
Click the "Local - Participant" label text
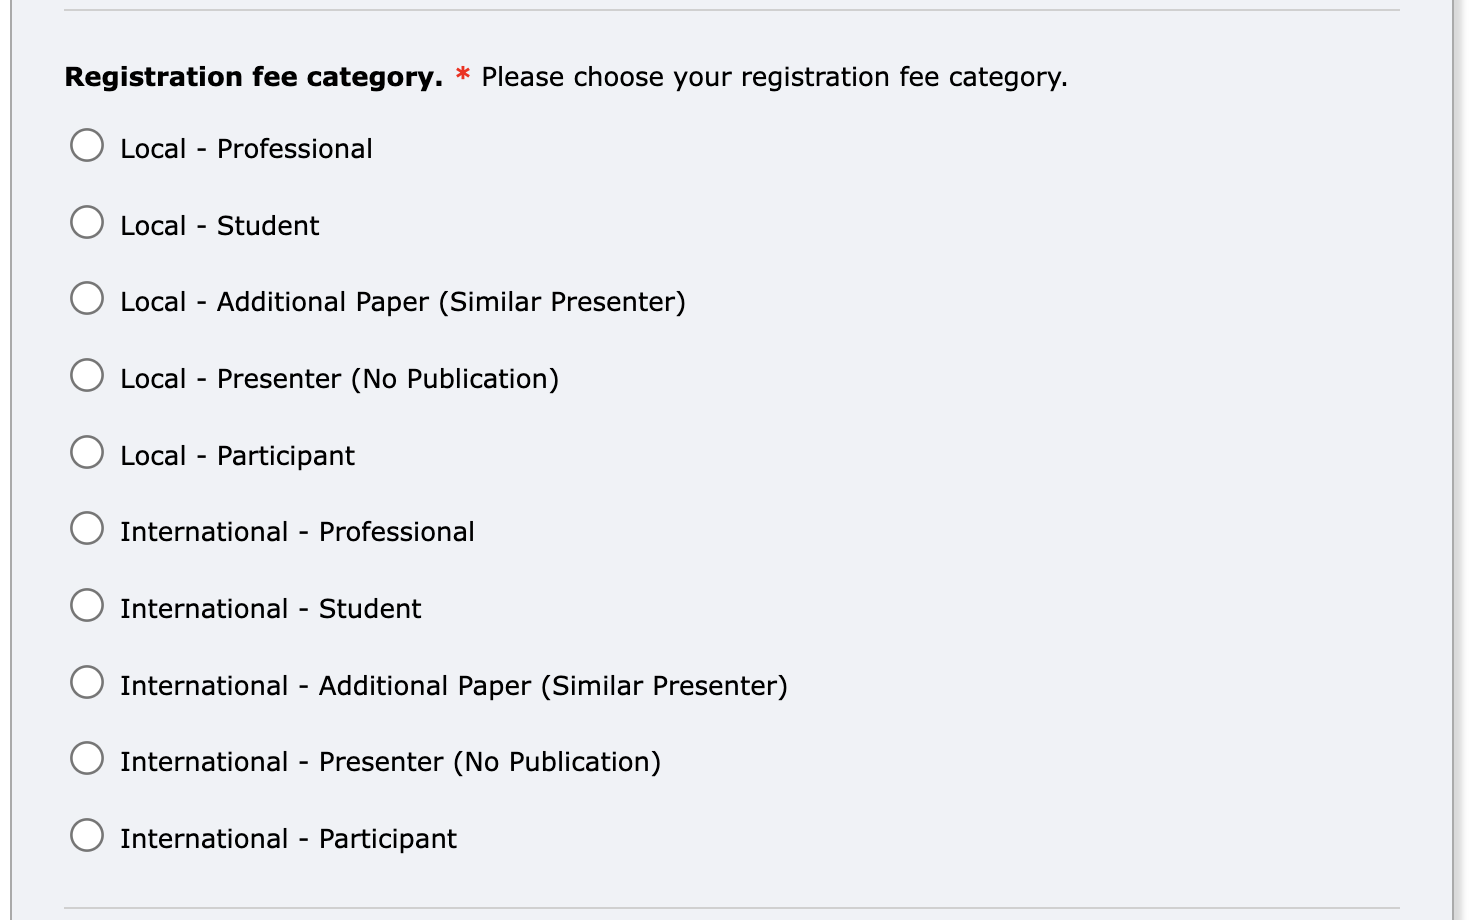pos(237,456)
